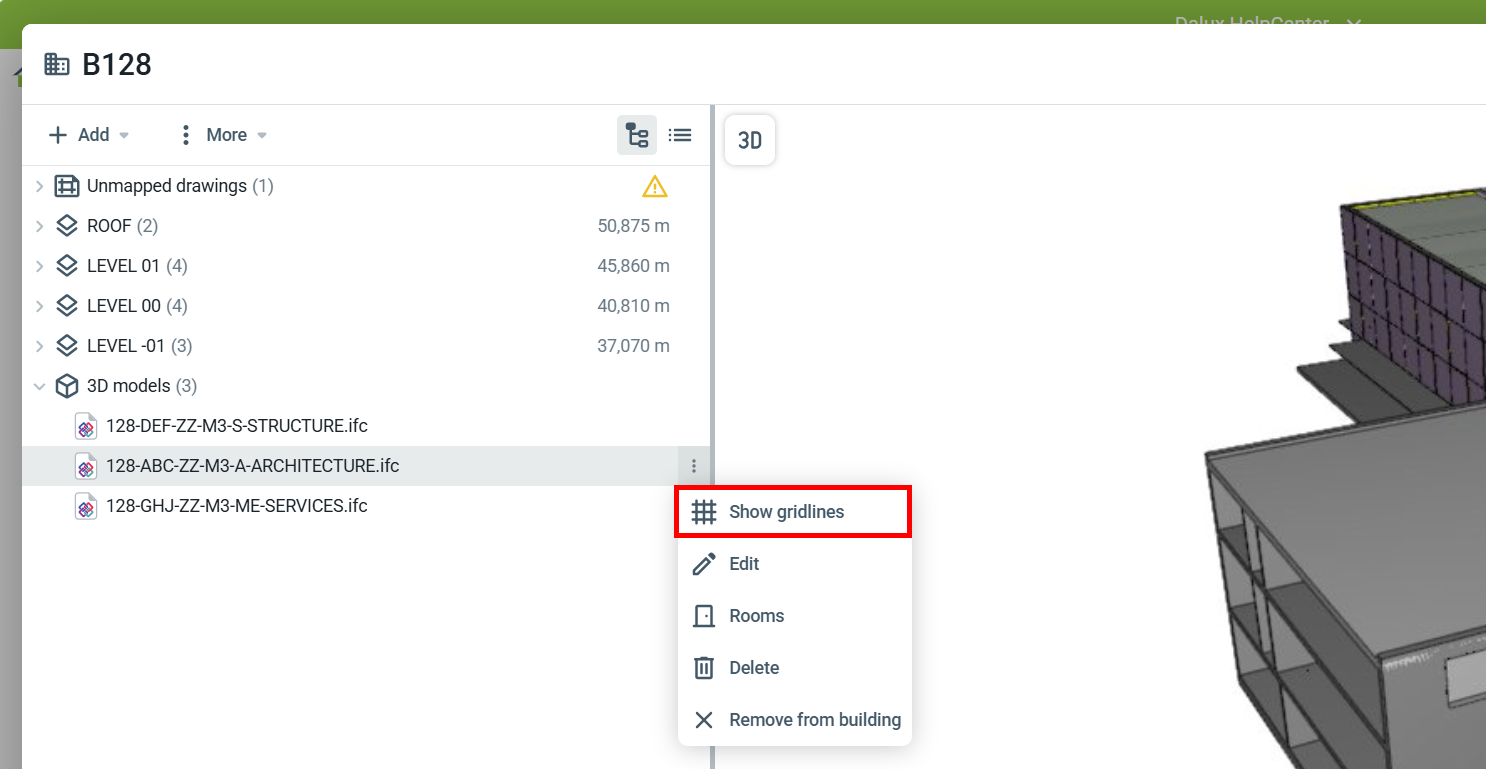Toggle the 3D view button
Image resolution: width=1486 pixels, height=769 pixels.
(749, 141)
